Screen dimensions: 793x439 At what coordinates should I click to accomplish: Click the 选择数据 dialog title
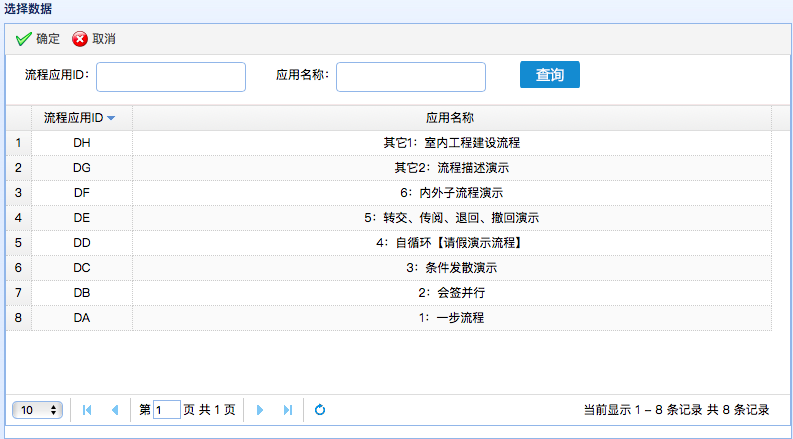click(x=28, y=9)
